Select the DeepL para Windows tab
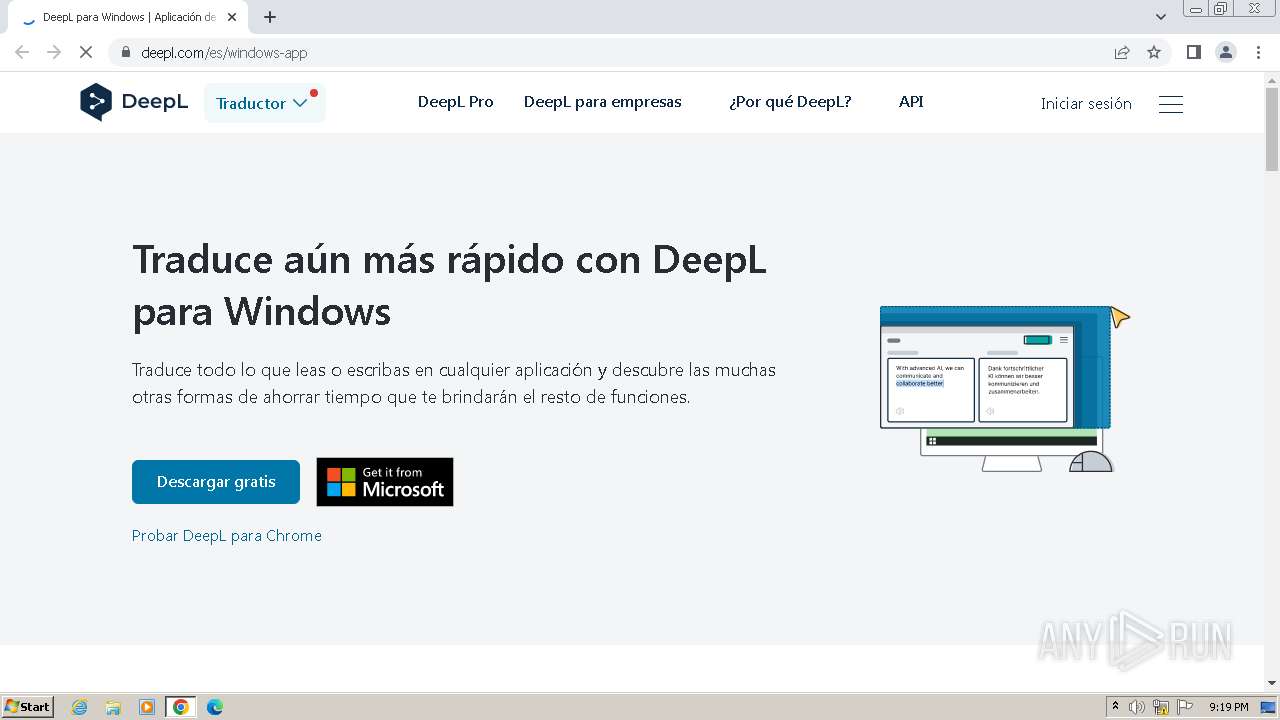Image resolution: width=1280 pixels, height=720 pixels. (128, 17)
